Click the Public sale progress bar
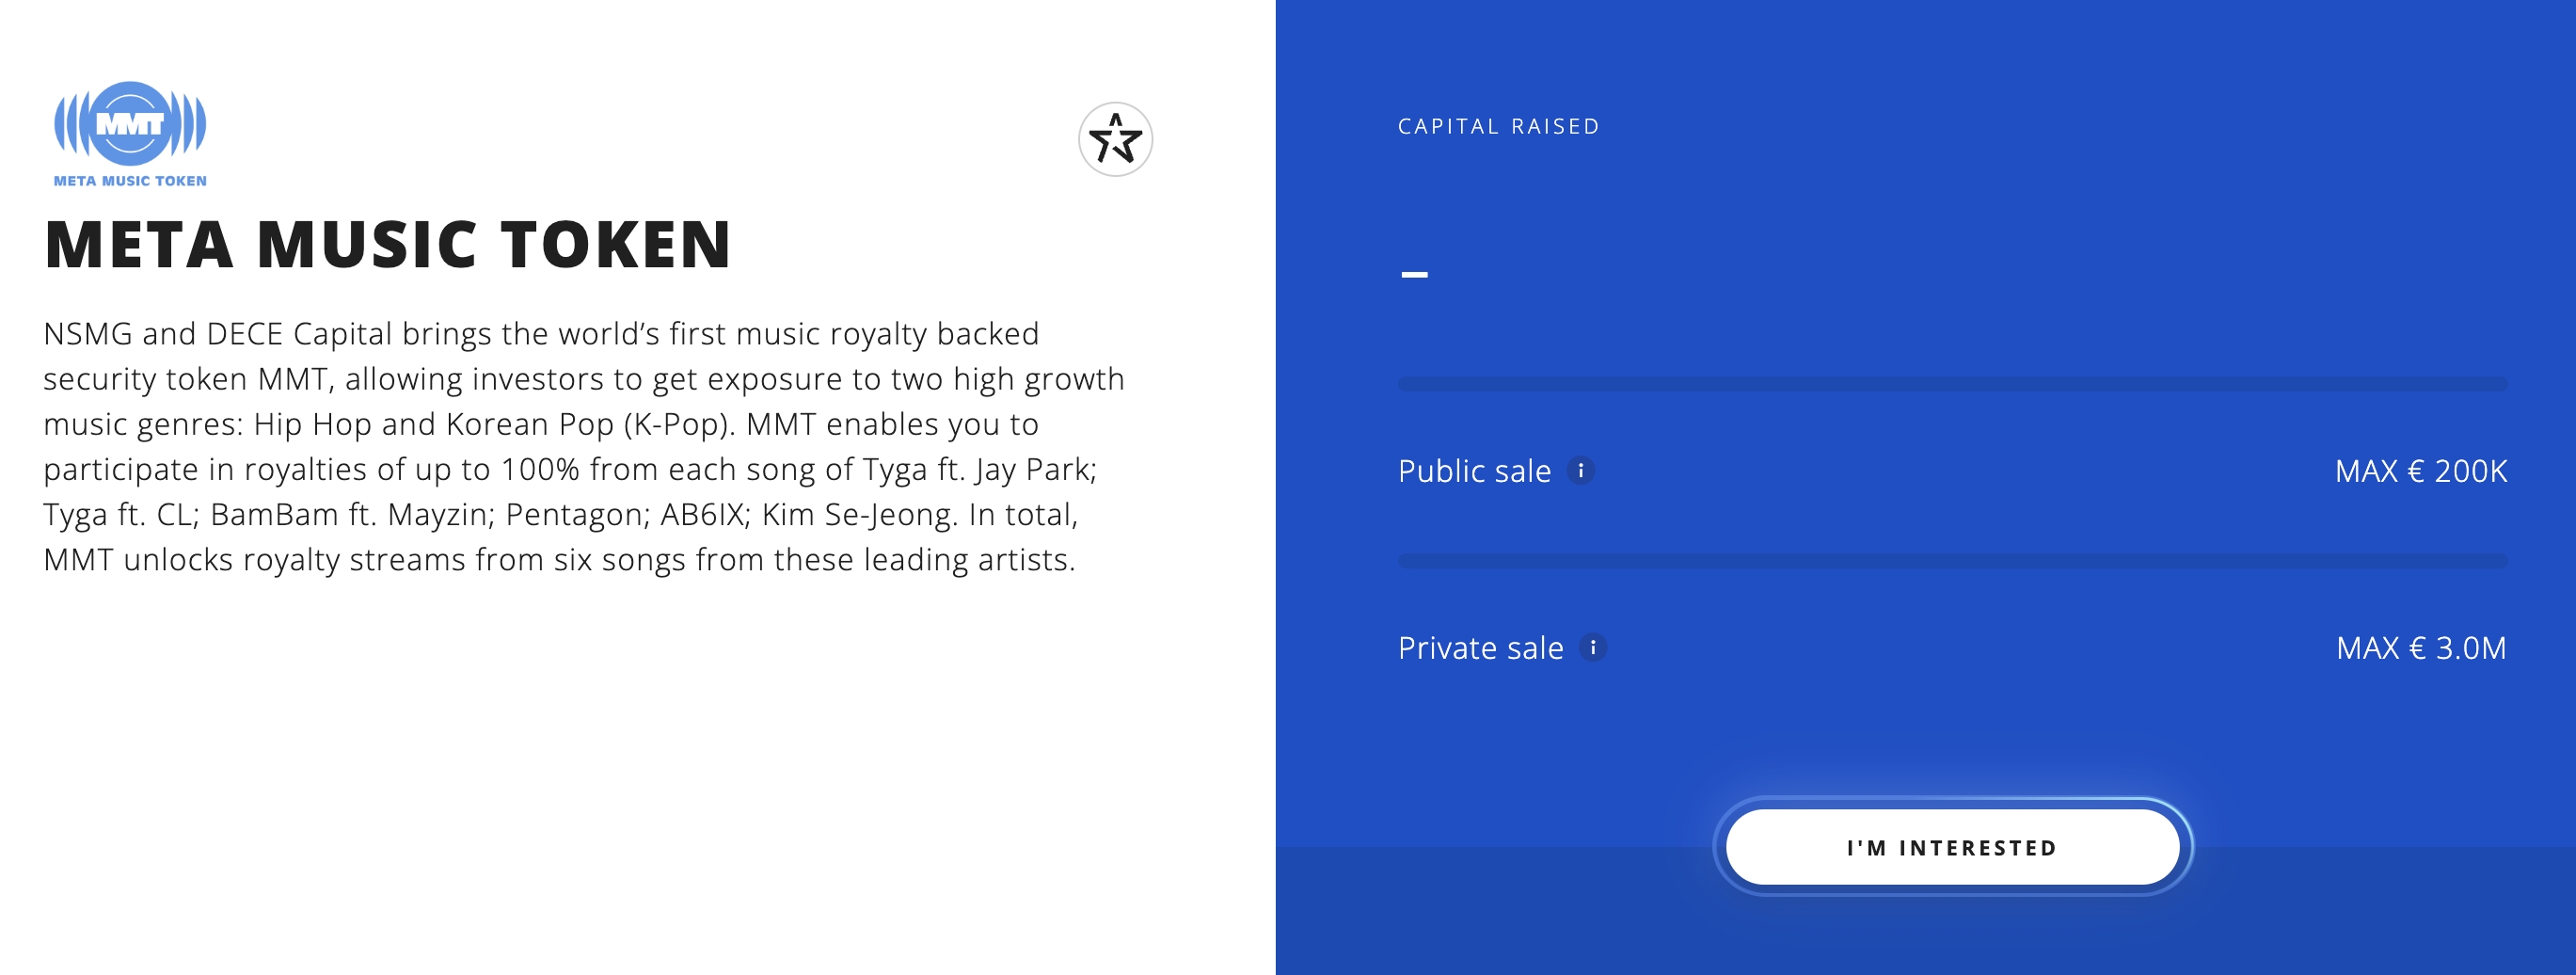Screen dimensions: 2576x975 pos(1952,384)
